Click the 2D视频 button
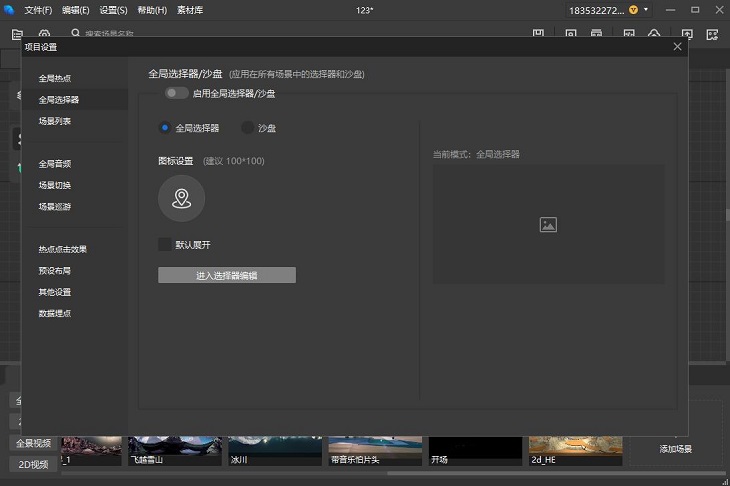The height and width of the screenshot is (486, 730). coord(34,463)
